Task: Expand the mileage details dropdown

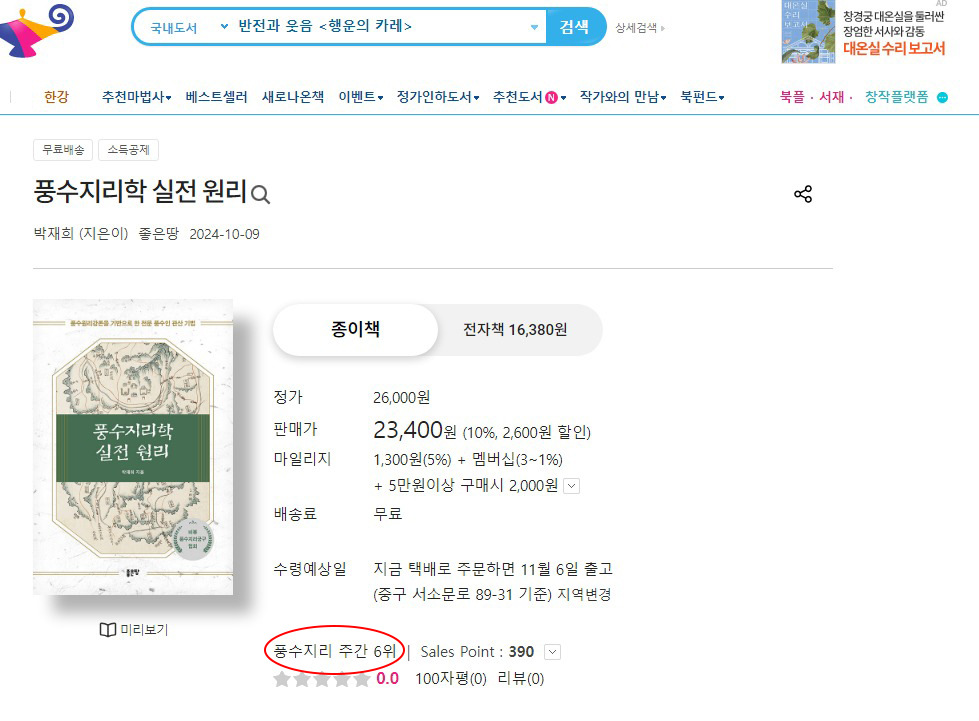Action: pos(572,486)
